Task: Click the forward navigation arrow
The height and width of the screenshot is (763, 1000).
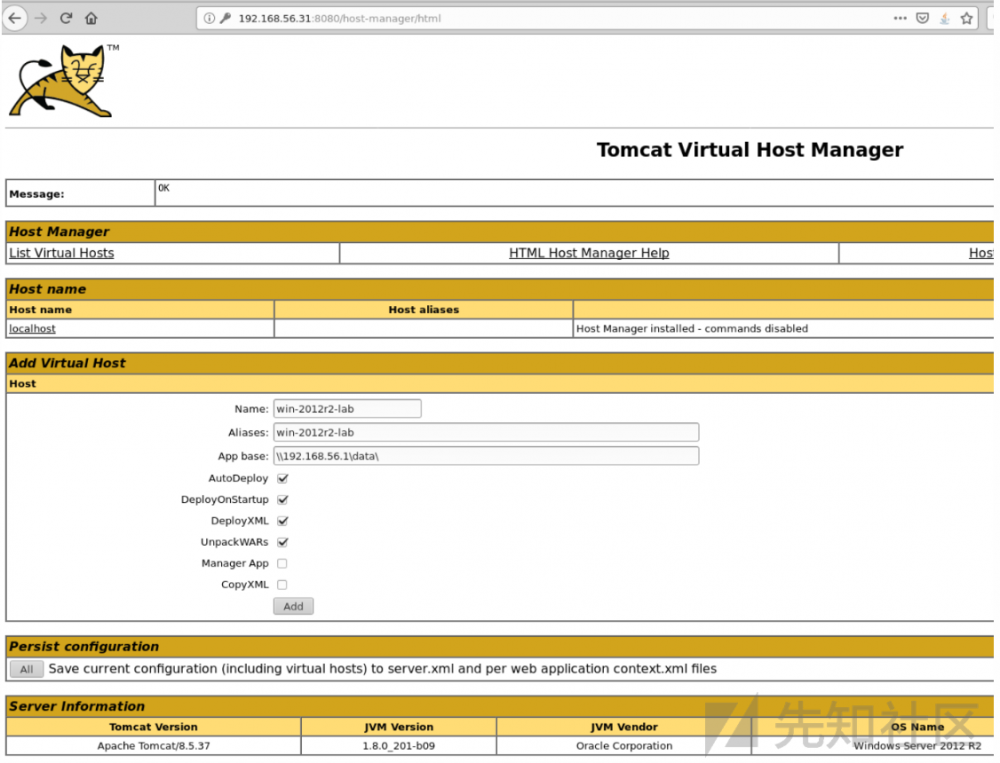Action: pos(40,17)
